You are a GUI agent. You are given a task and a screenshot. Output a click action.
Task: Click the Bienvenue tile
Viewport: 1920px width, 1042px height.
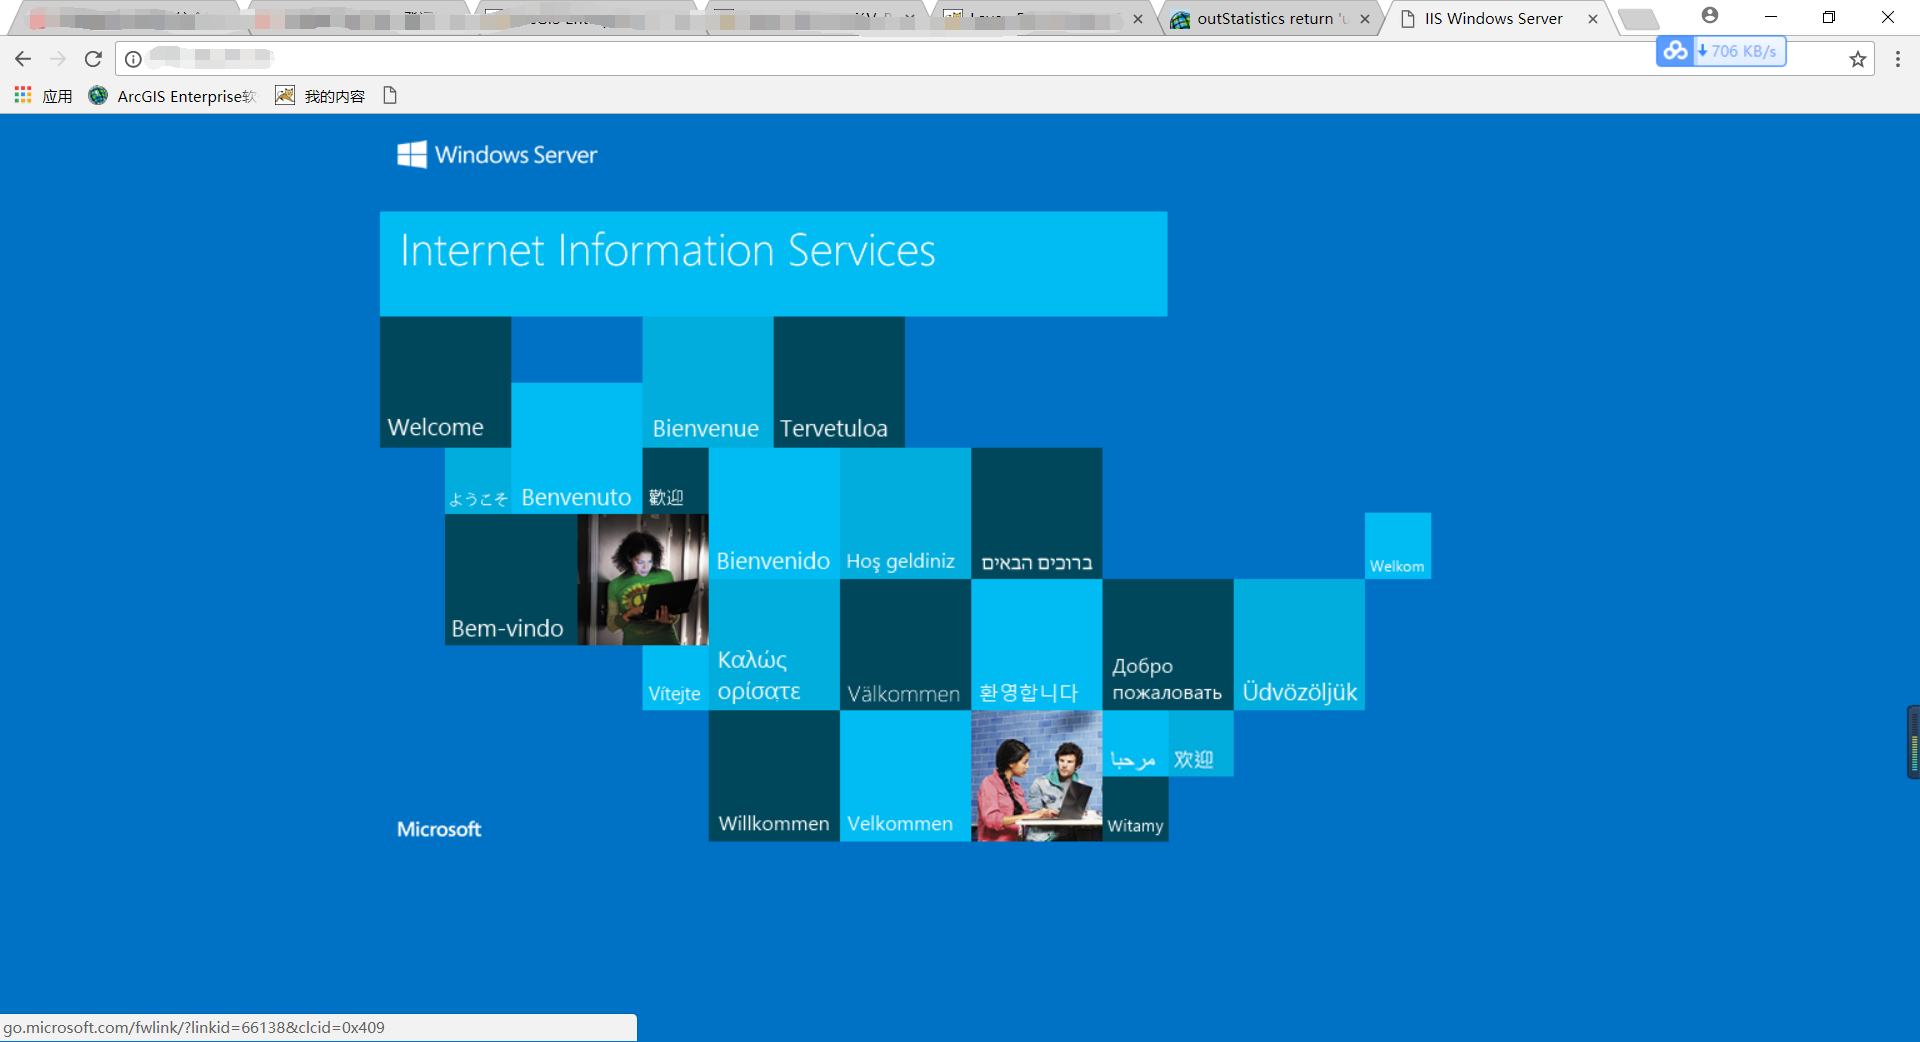(707, 382)
